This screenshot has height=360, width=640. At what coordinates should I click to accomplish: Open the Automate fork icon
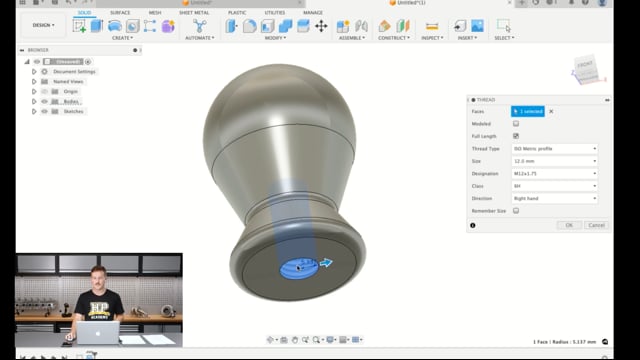coord(200,26)
